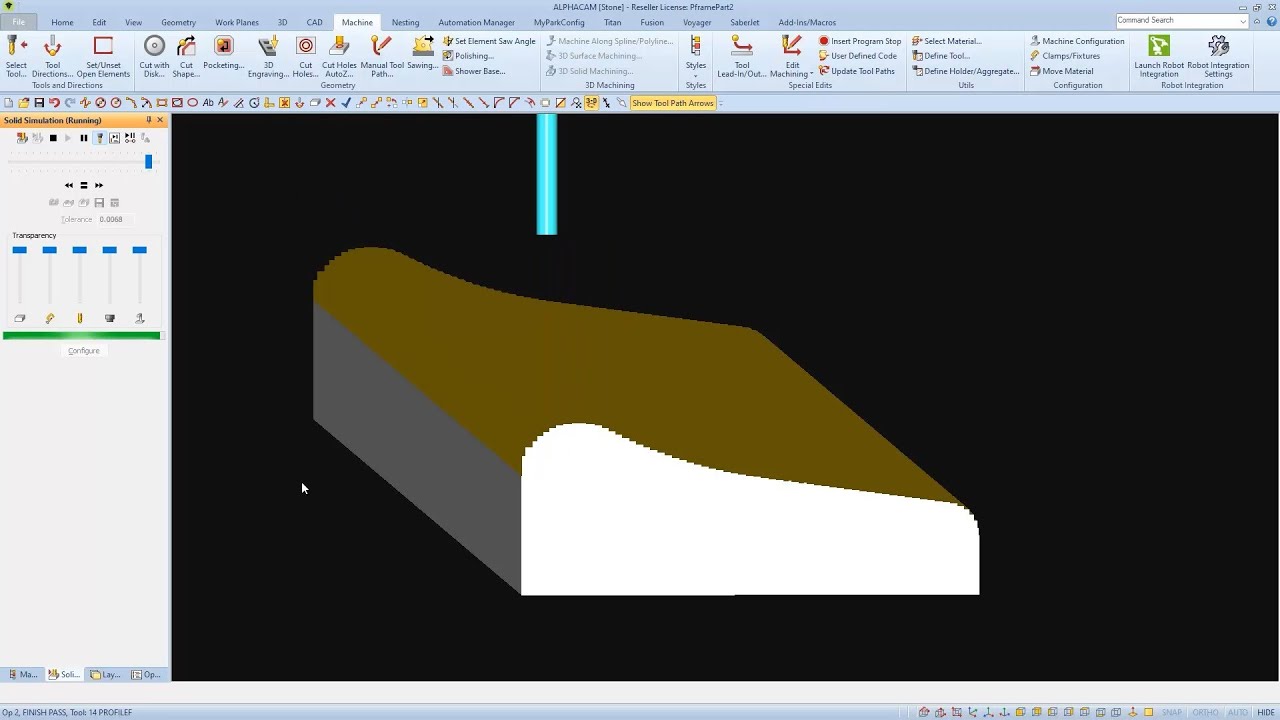Adjust the simulation speed slider handle
Screen dimensions: 1280x720
point(149,162)
